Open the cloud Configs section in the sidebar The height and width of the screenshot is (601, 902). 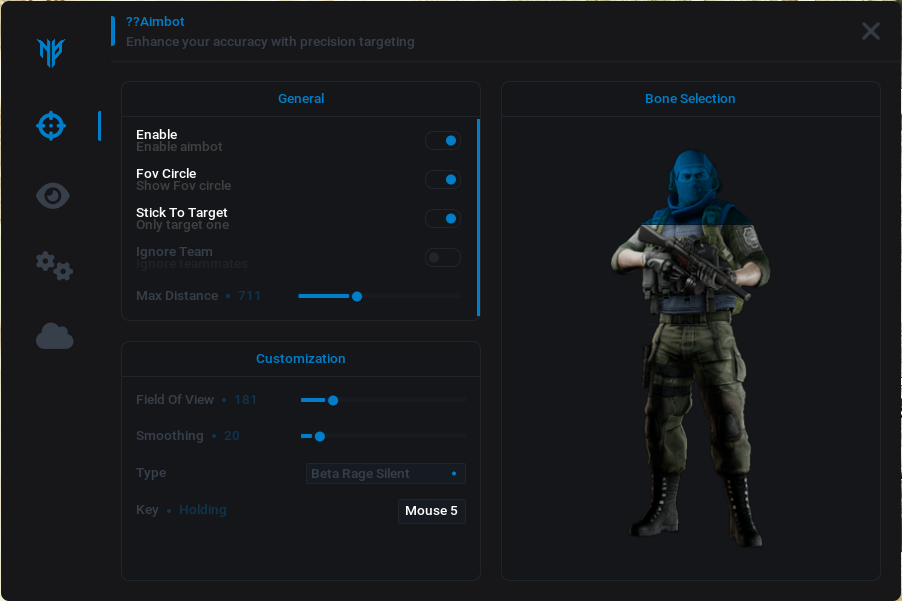[x=55, y=336]
